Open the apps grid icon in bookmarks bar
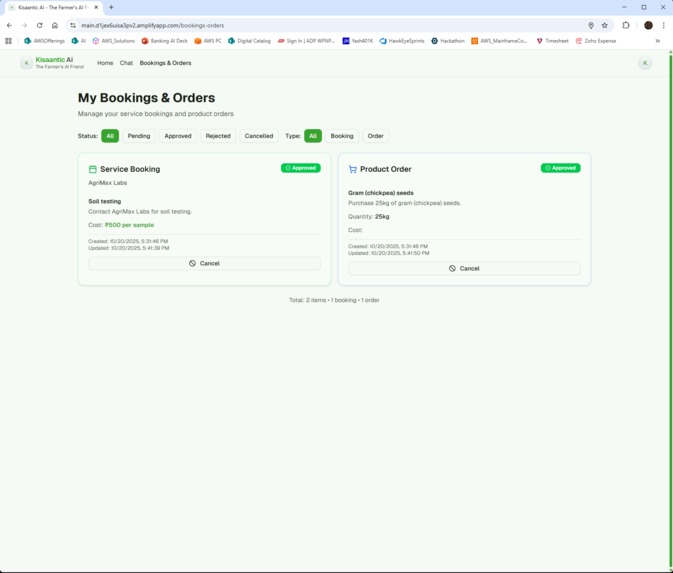The width and height of the screenshot is (673, 573). (8, 41)
